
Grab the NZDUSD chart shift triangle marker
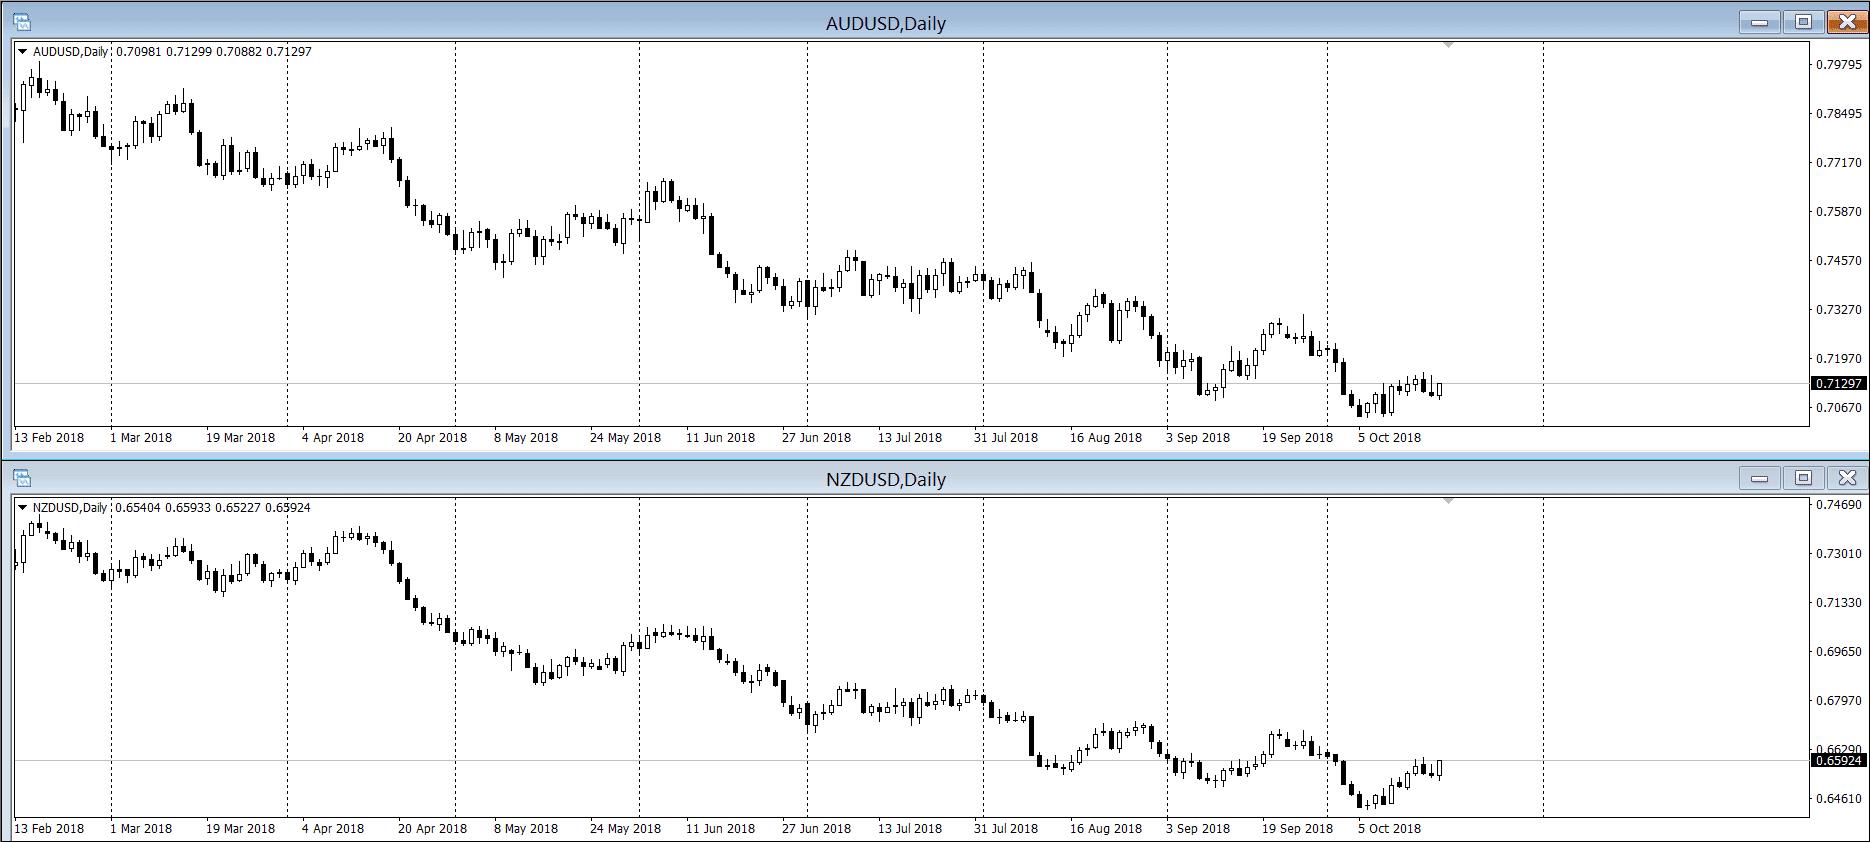(x=1448, y=500)
